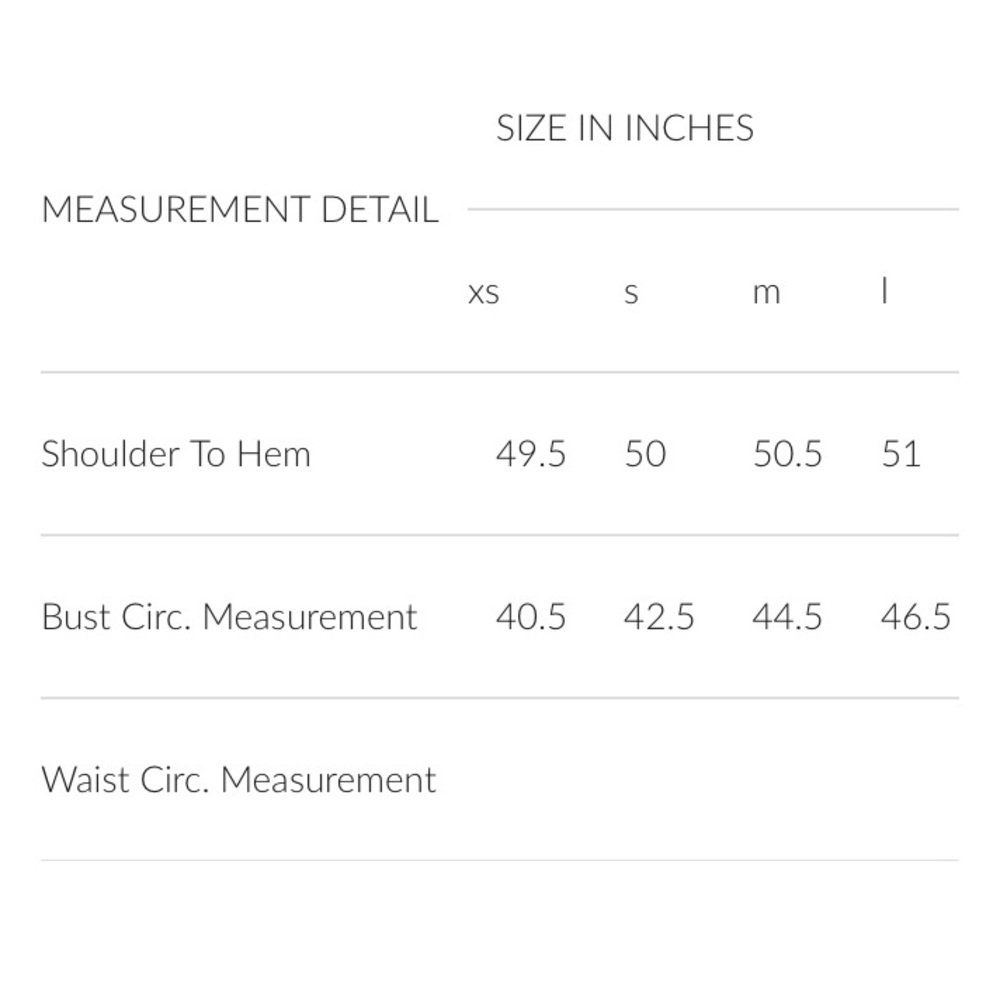Click the SIZE IN INCHES heading
The width and height of the screenshot is (1000, 1000).
point(625,128)
